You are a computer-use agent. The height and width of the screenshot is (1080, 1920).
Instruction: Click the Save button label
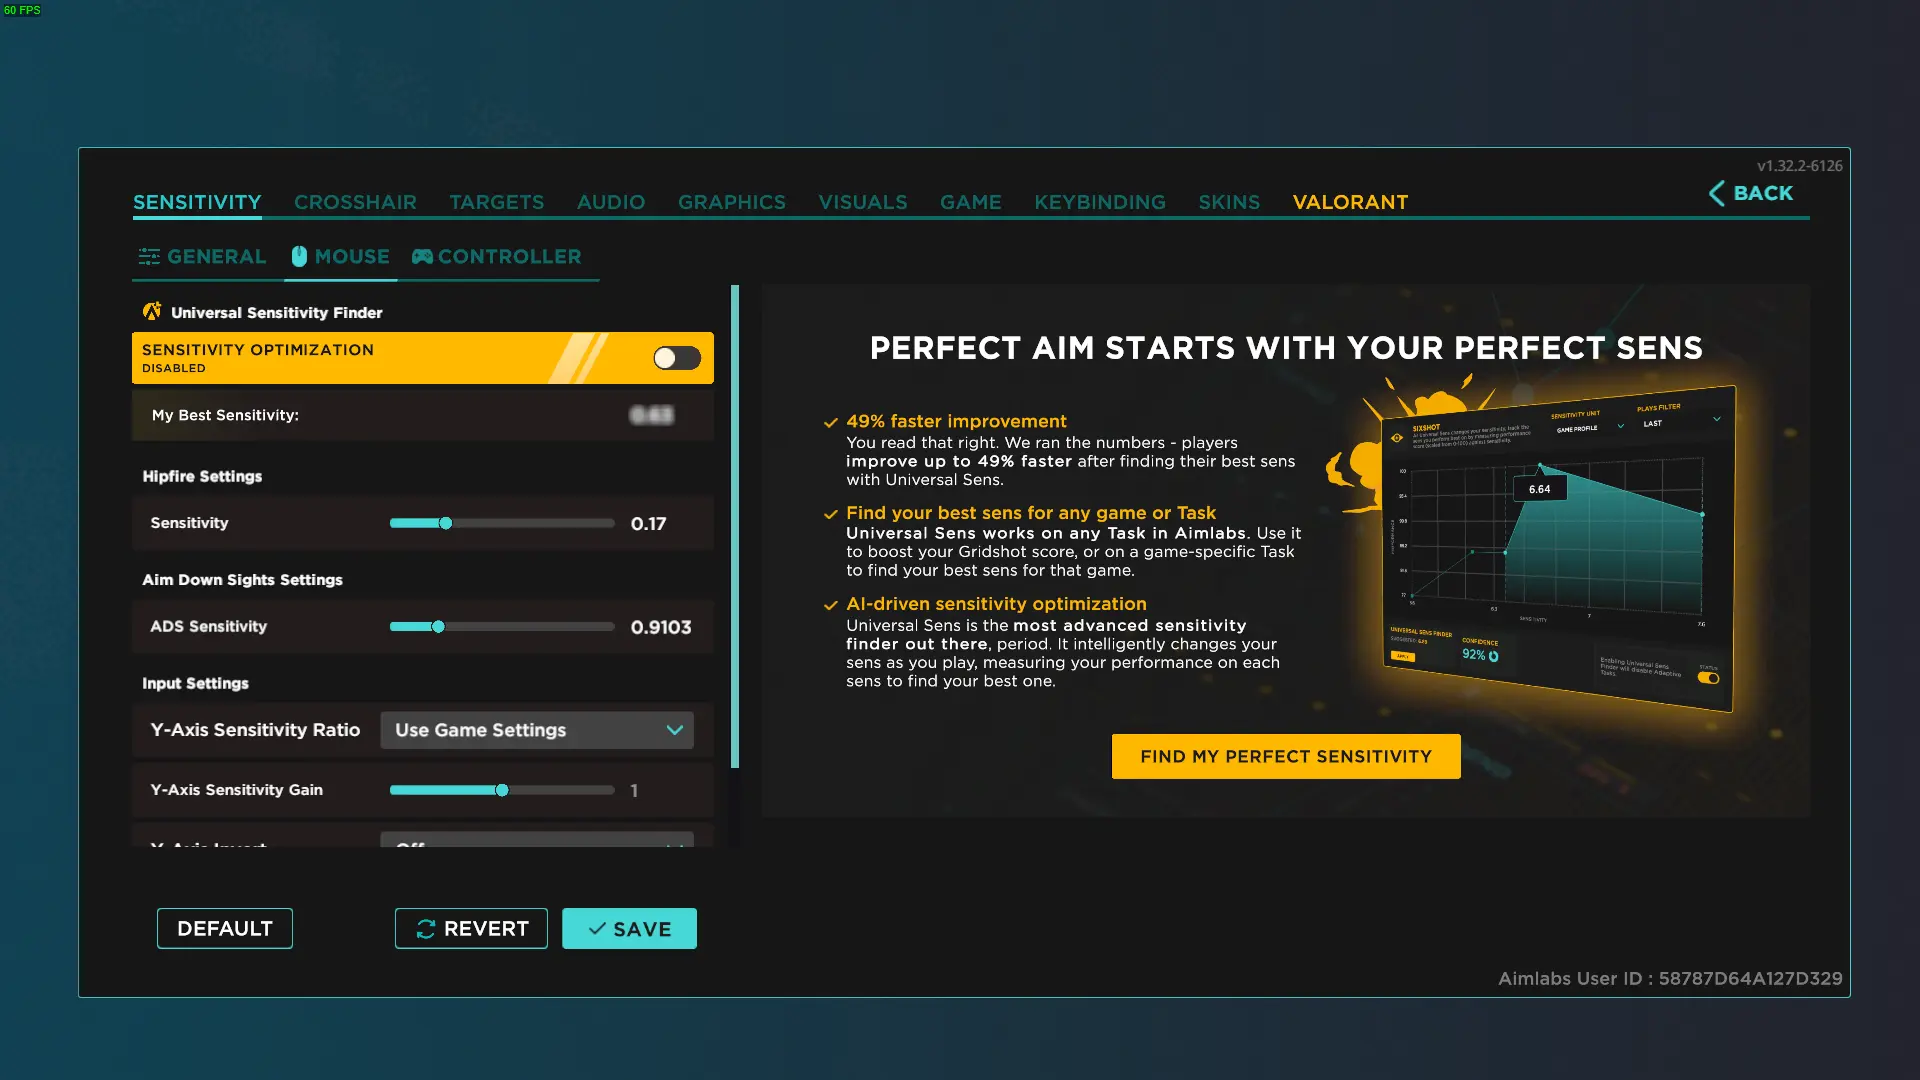[642, 930]
